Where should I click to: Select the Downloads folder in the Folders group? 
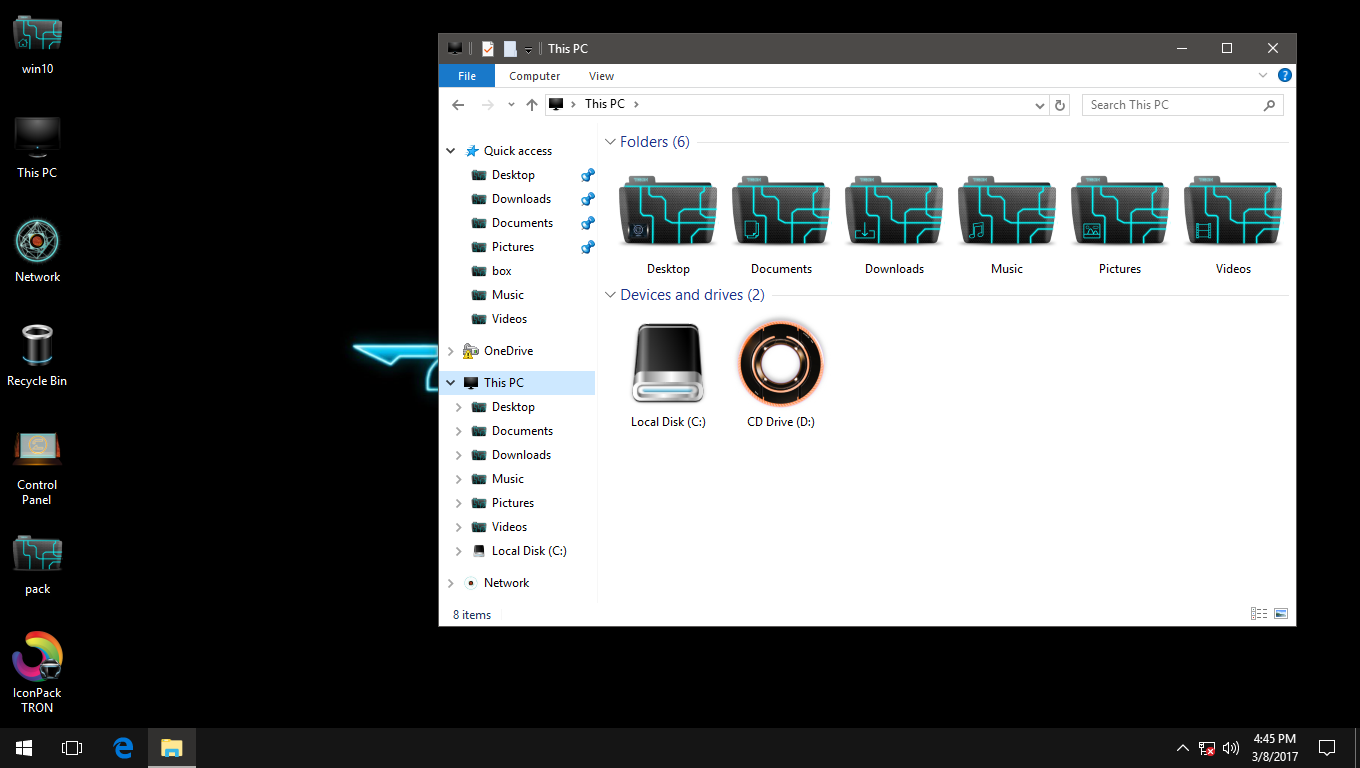(x=894, y=227)
